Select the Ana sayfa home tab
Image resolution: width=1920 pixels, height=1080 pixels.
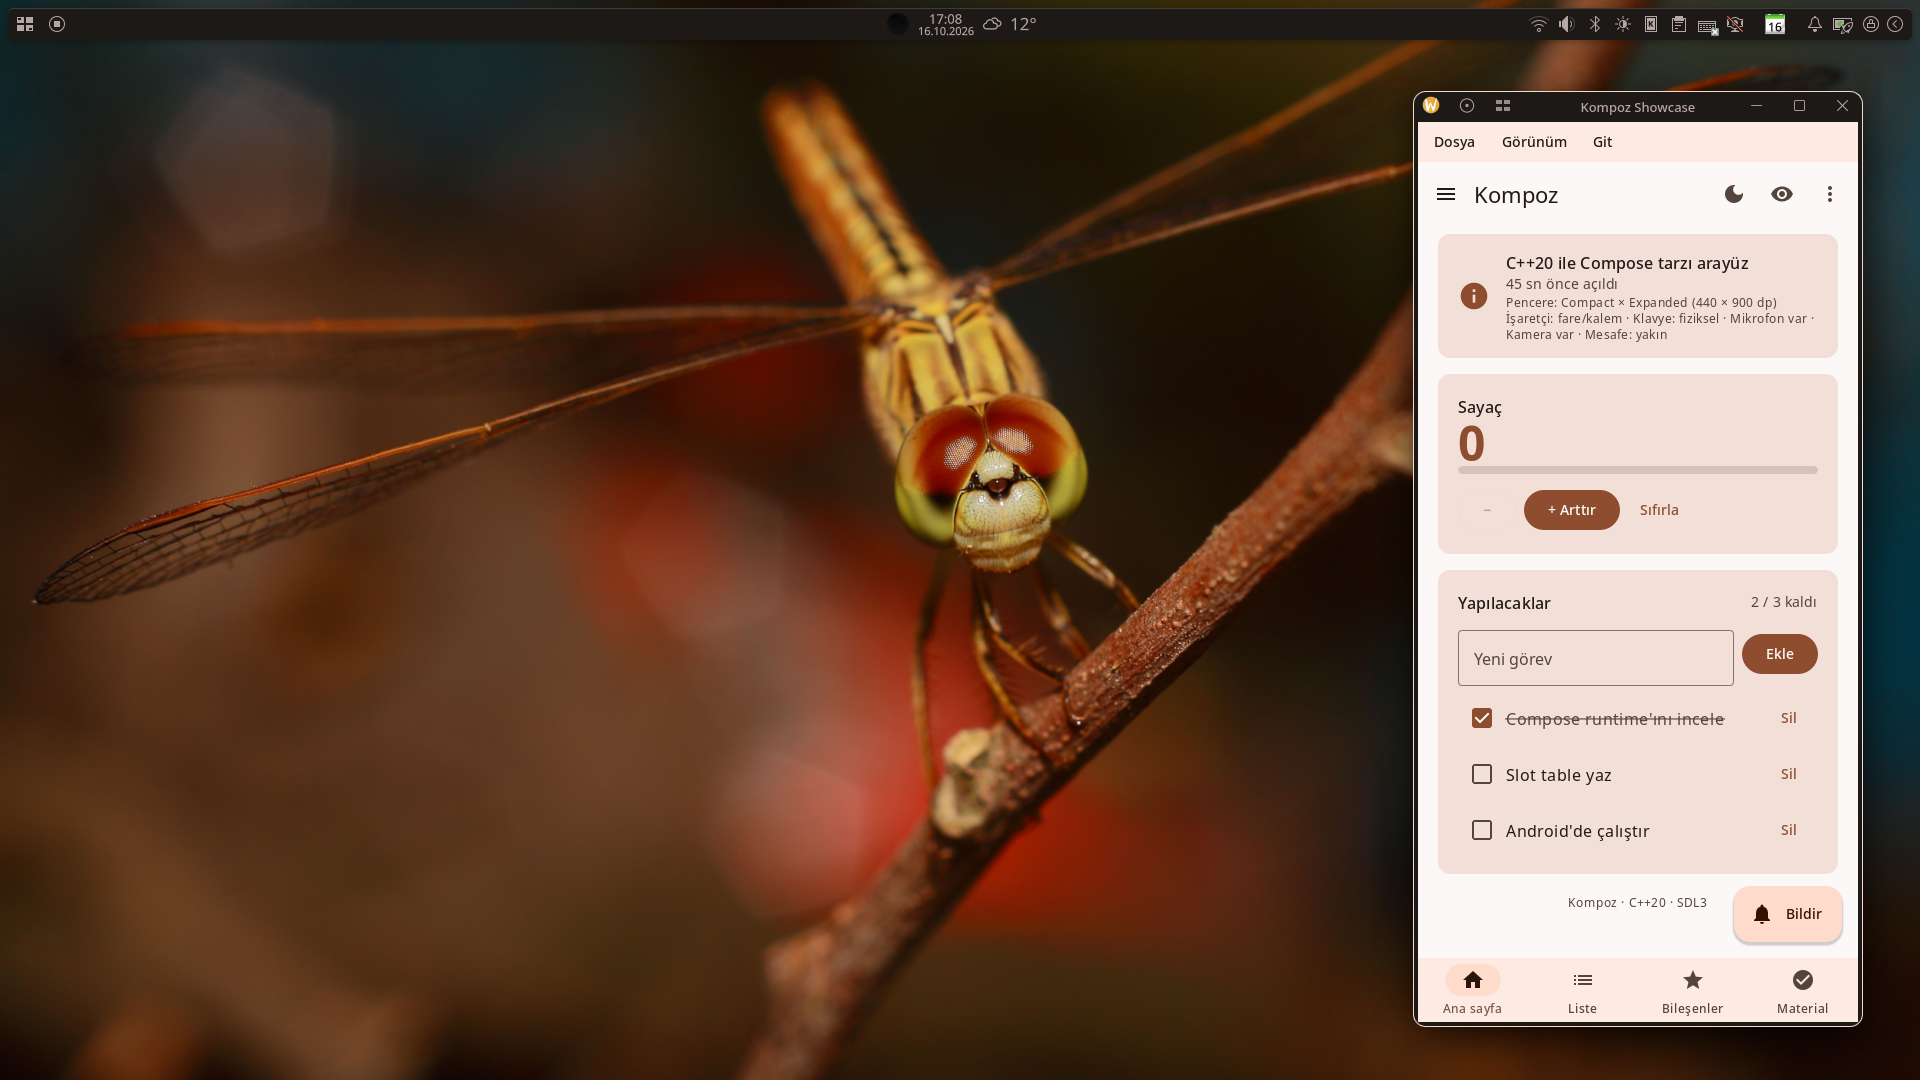(x=1473, y=990)
